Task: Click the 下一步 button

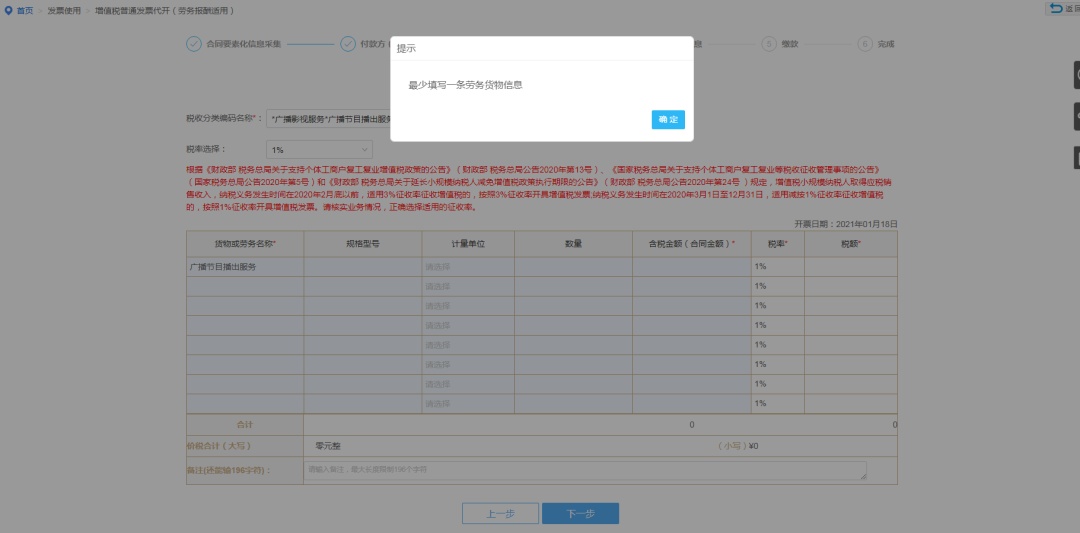Action: [x=580, y=513]
